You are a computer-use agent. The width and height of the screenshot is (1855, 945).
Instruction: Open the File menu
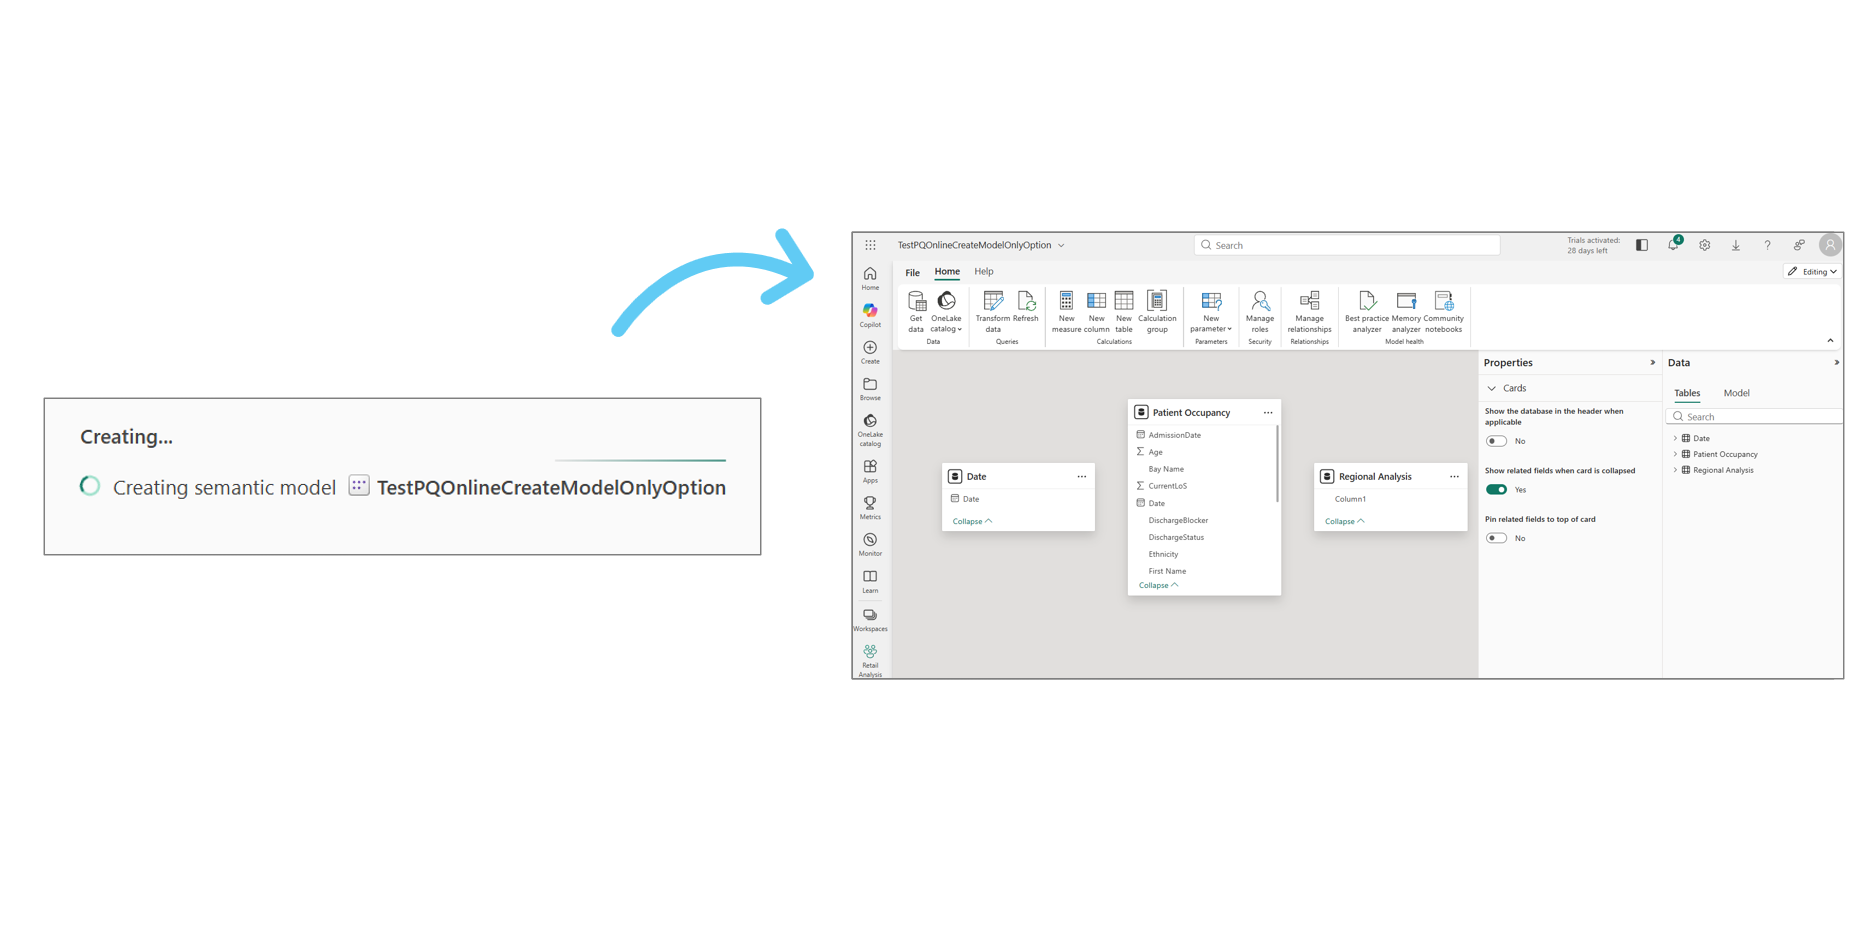913,272
